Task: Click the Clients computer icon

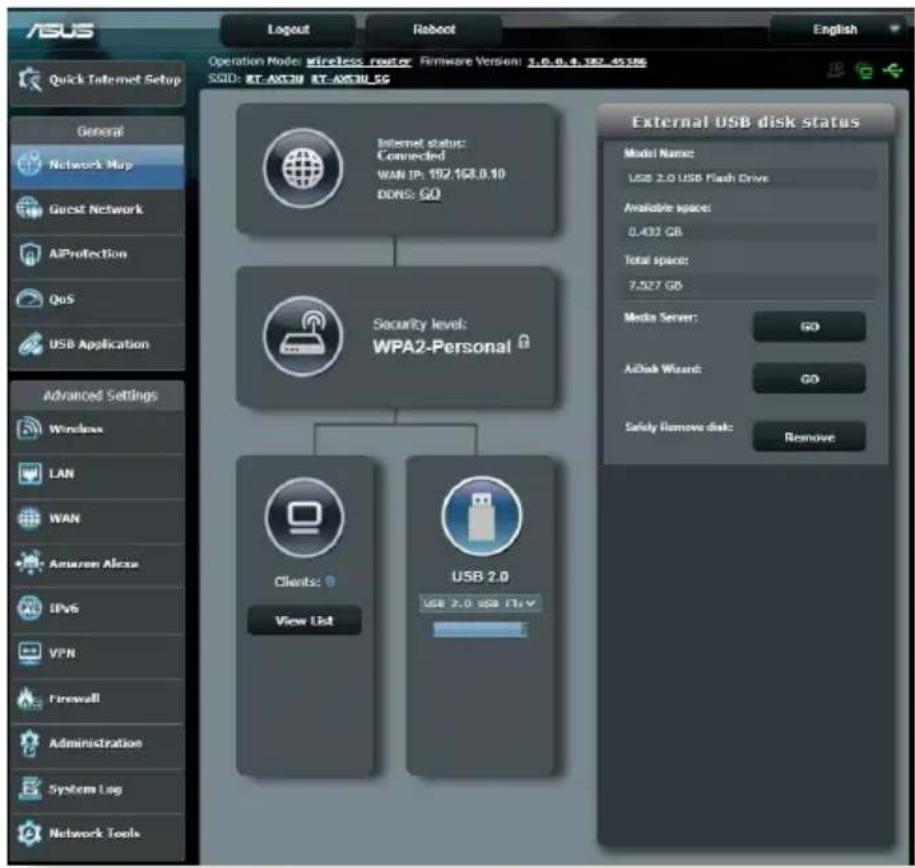Action: point(305,517)
